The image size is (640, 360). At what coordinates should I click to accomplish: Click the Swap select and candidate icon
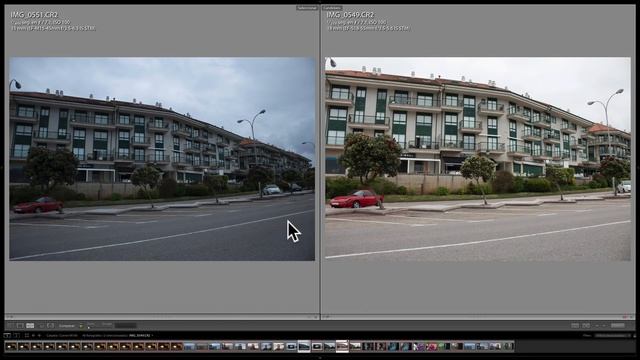coord(575,325)
